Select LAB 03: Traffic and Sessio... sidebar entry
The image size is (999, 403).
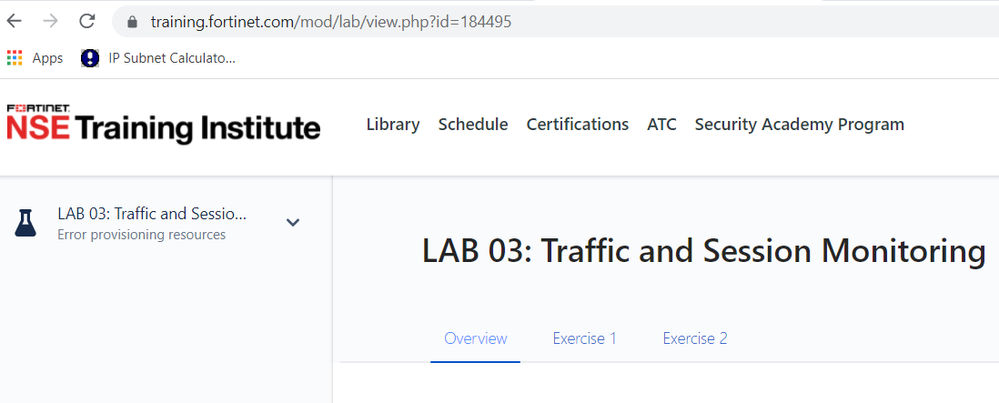coord(152,213)
